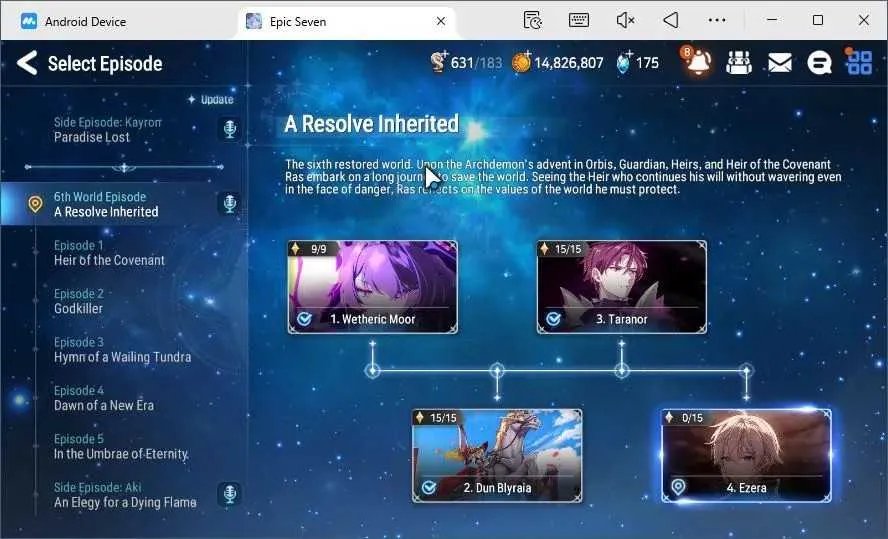Click the gold coin icon
Viewport: 888px width, 539px height.
522,62
